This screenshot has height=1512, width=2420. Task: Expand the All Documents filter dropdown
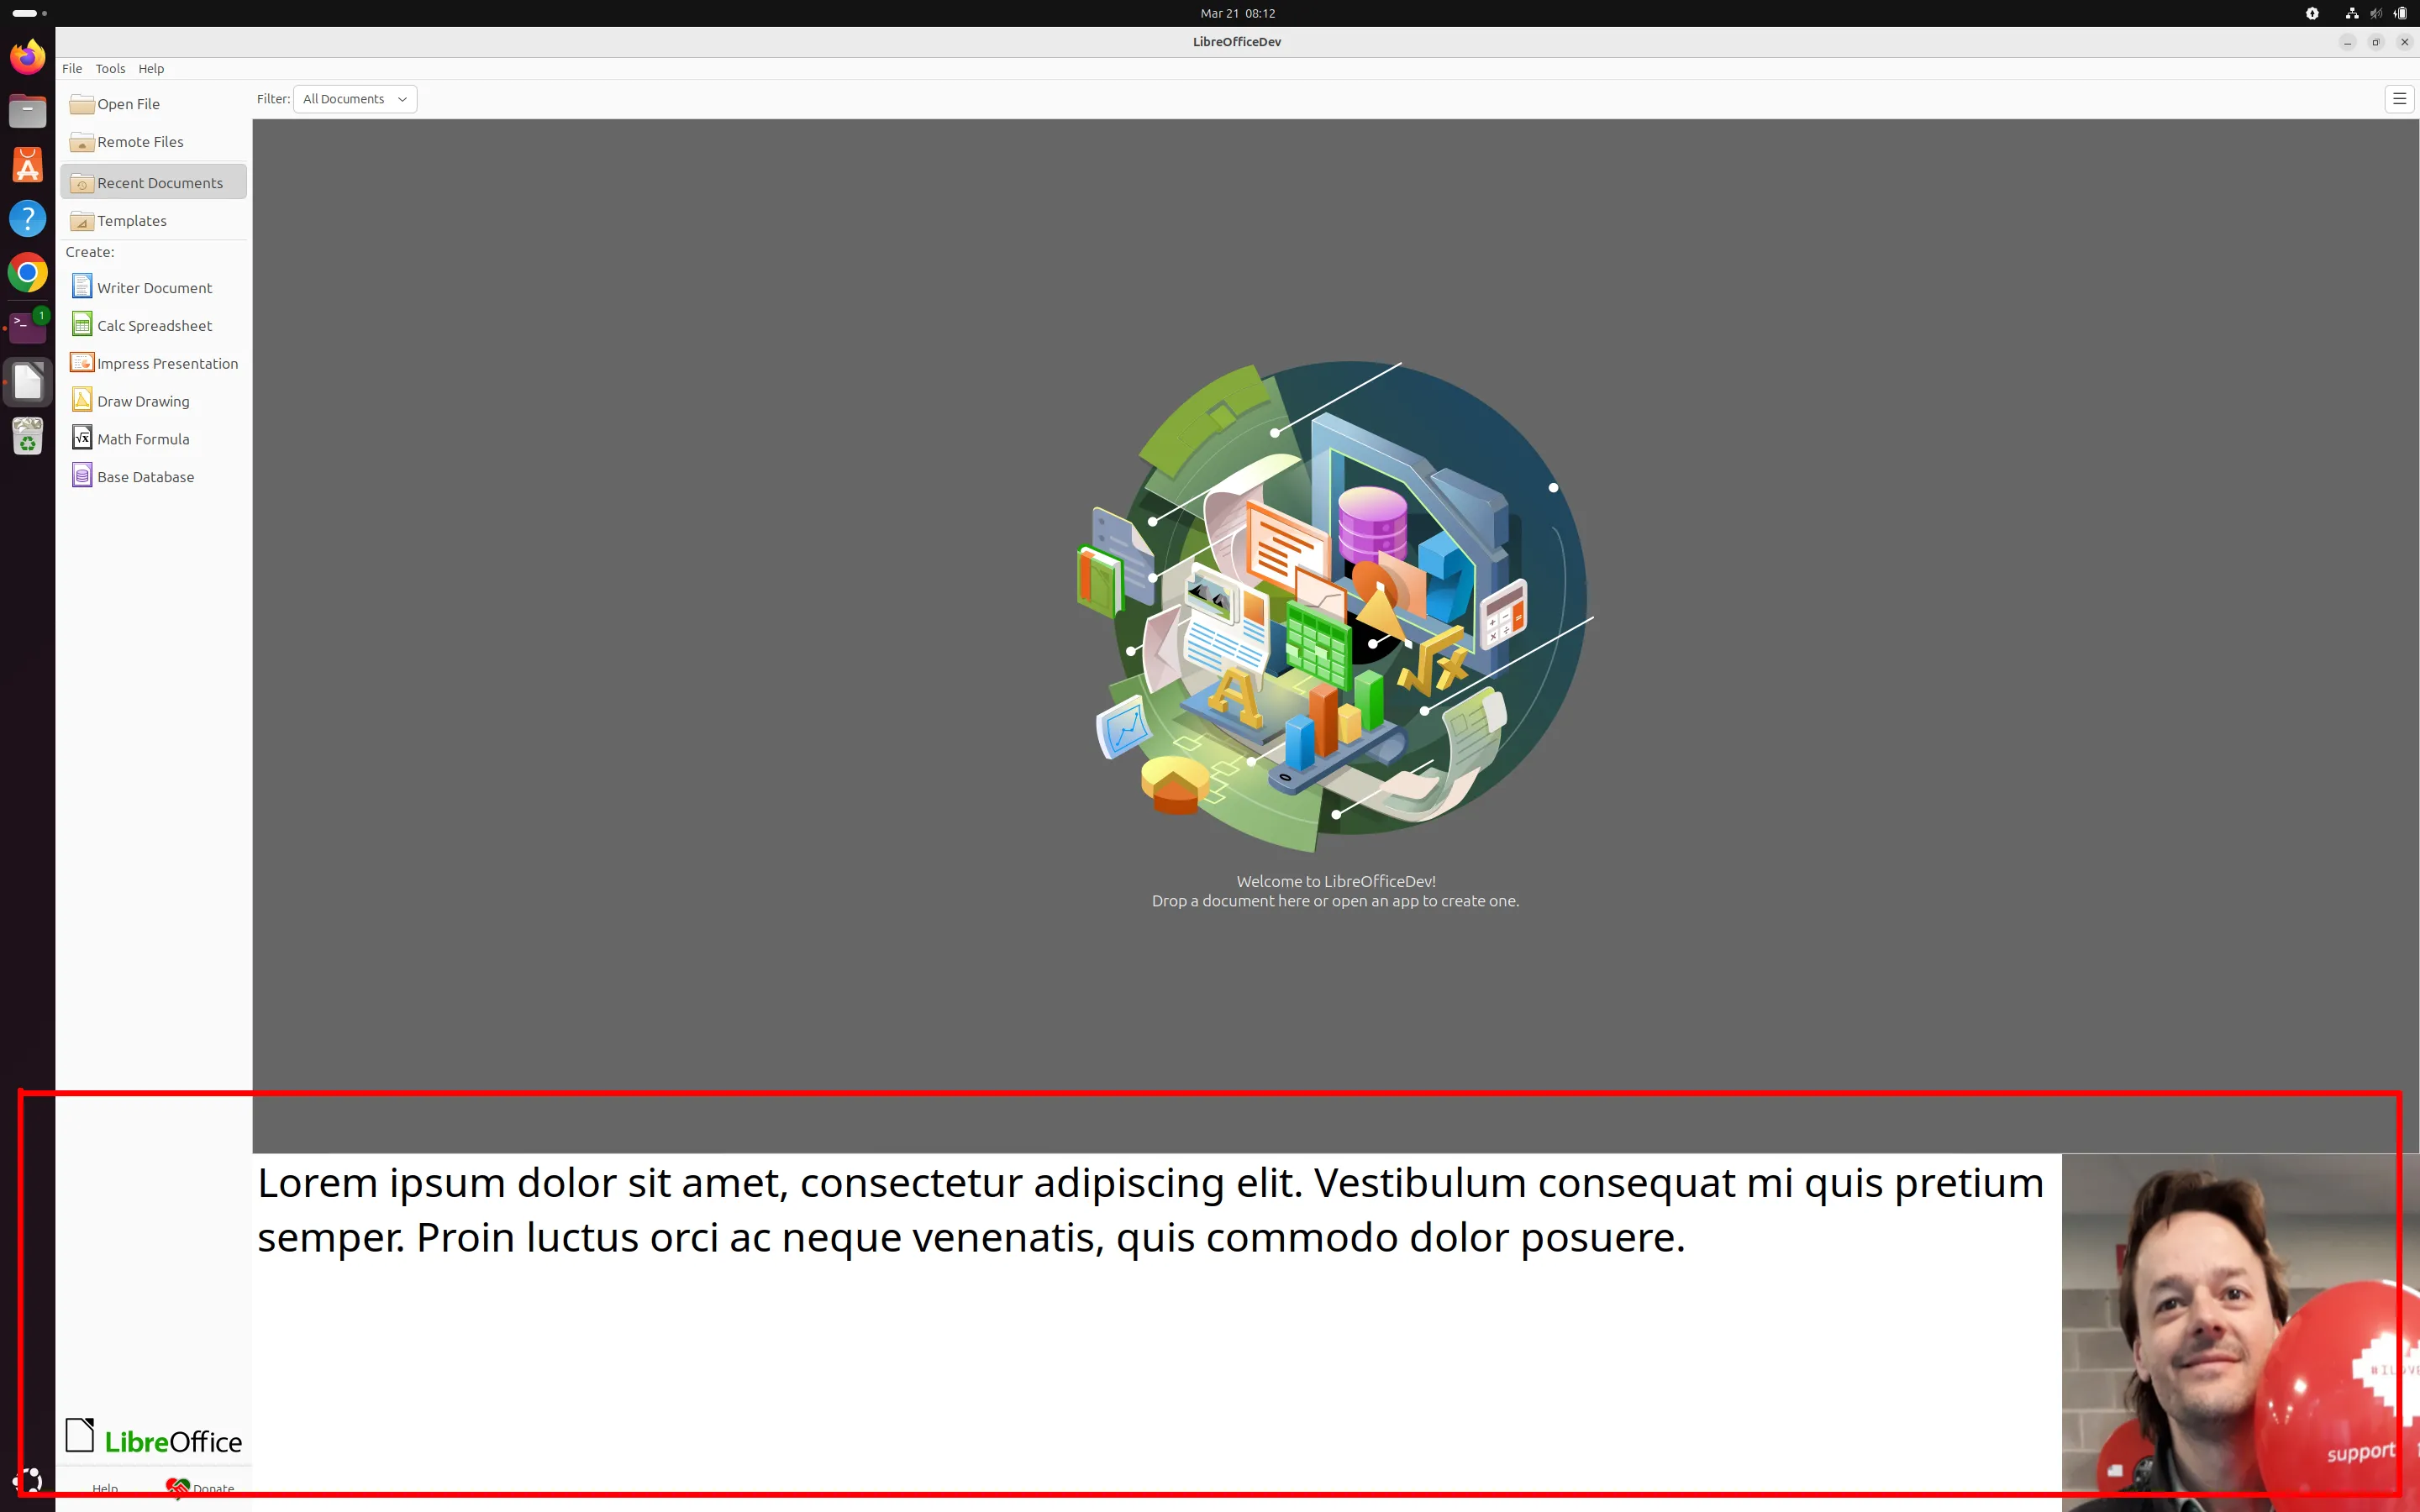point(355,99)
